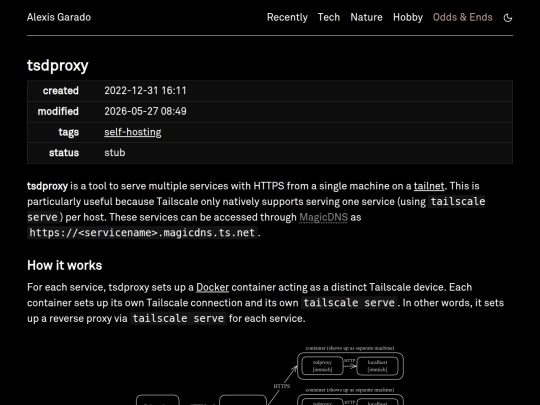
Task: Click the 'status' row label
Action: tap(64, 153)
